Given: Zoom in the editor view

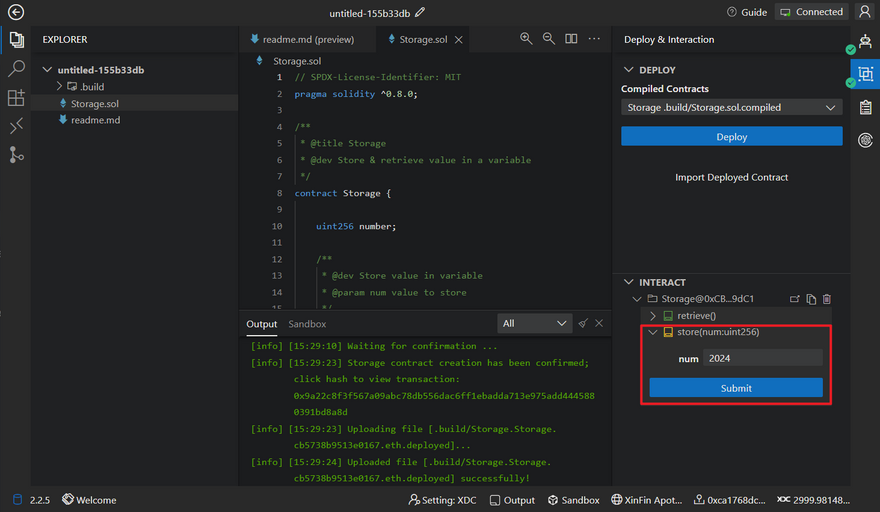Looking at the screenshot, I should [x=526, y=38].
